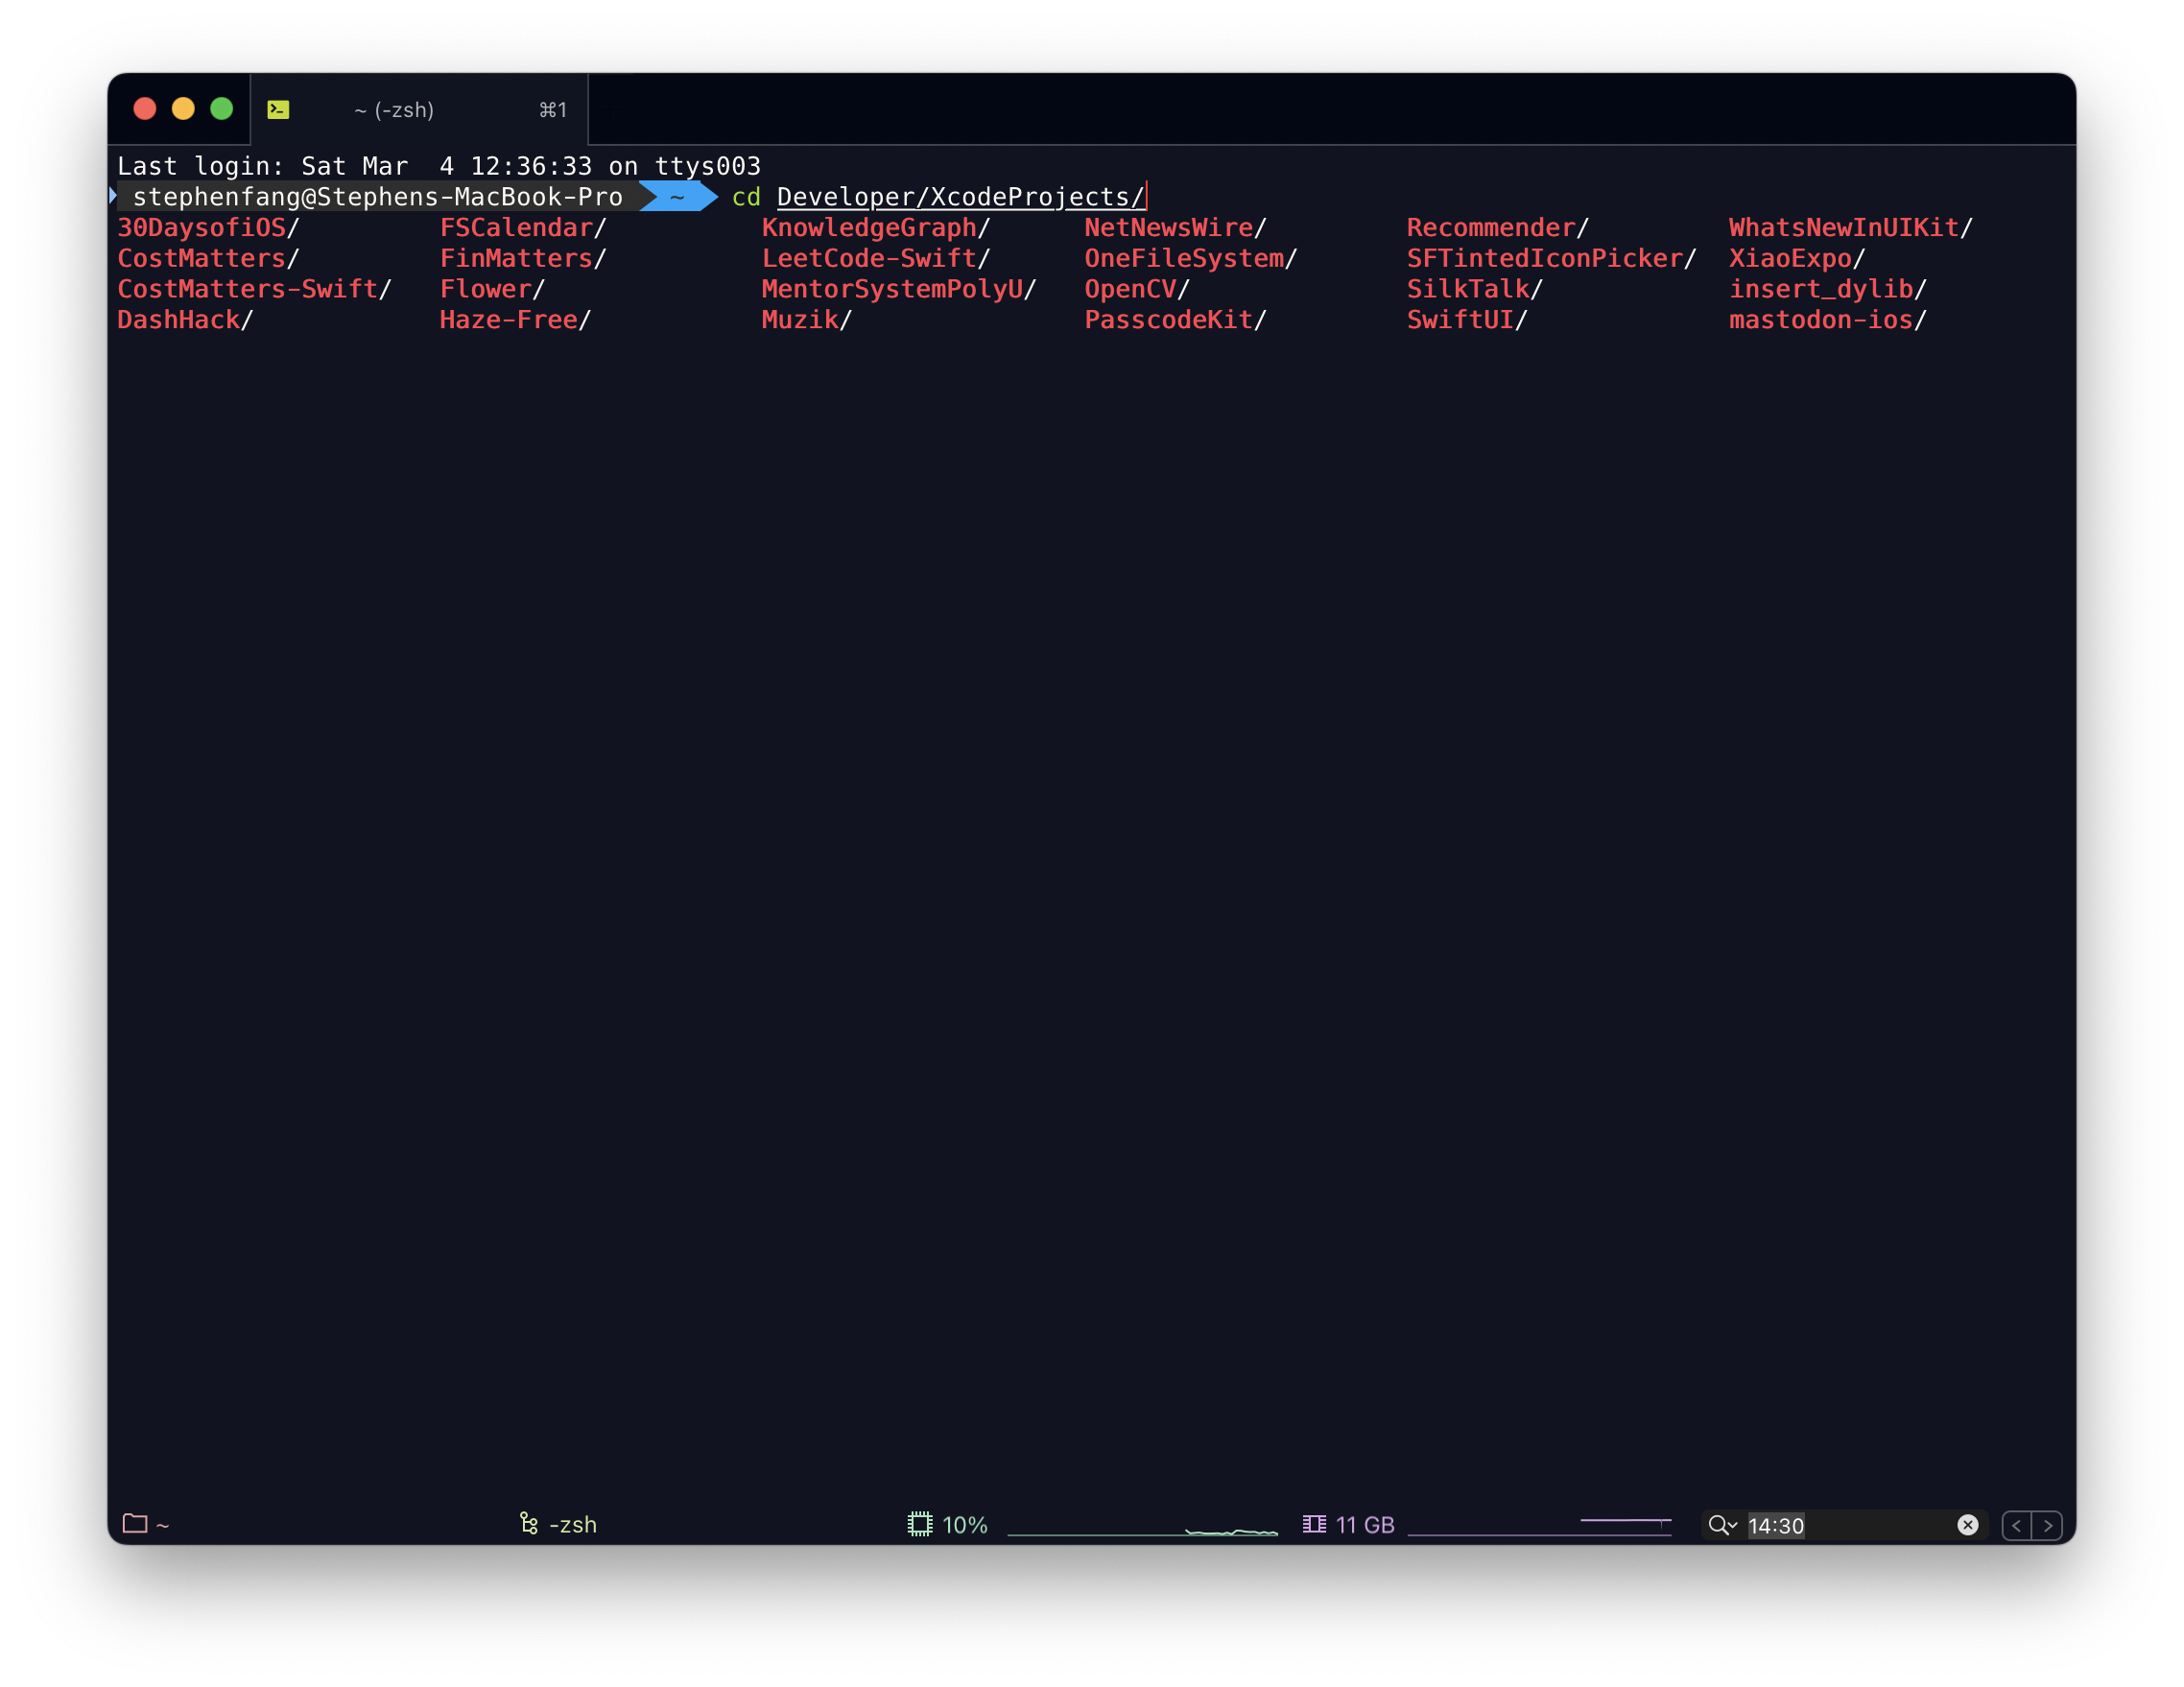Click the NetNewsWire/ completion entry
This screenshot has width=2184, height=1687.
(1175, 228)
